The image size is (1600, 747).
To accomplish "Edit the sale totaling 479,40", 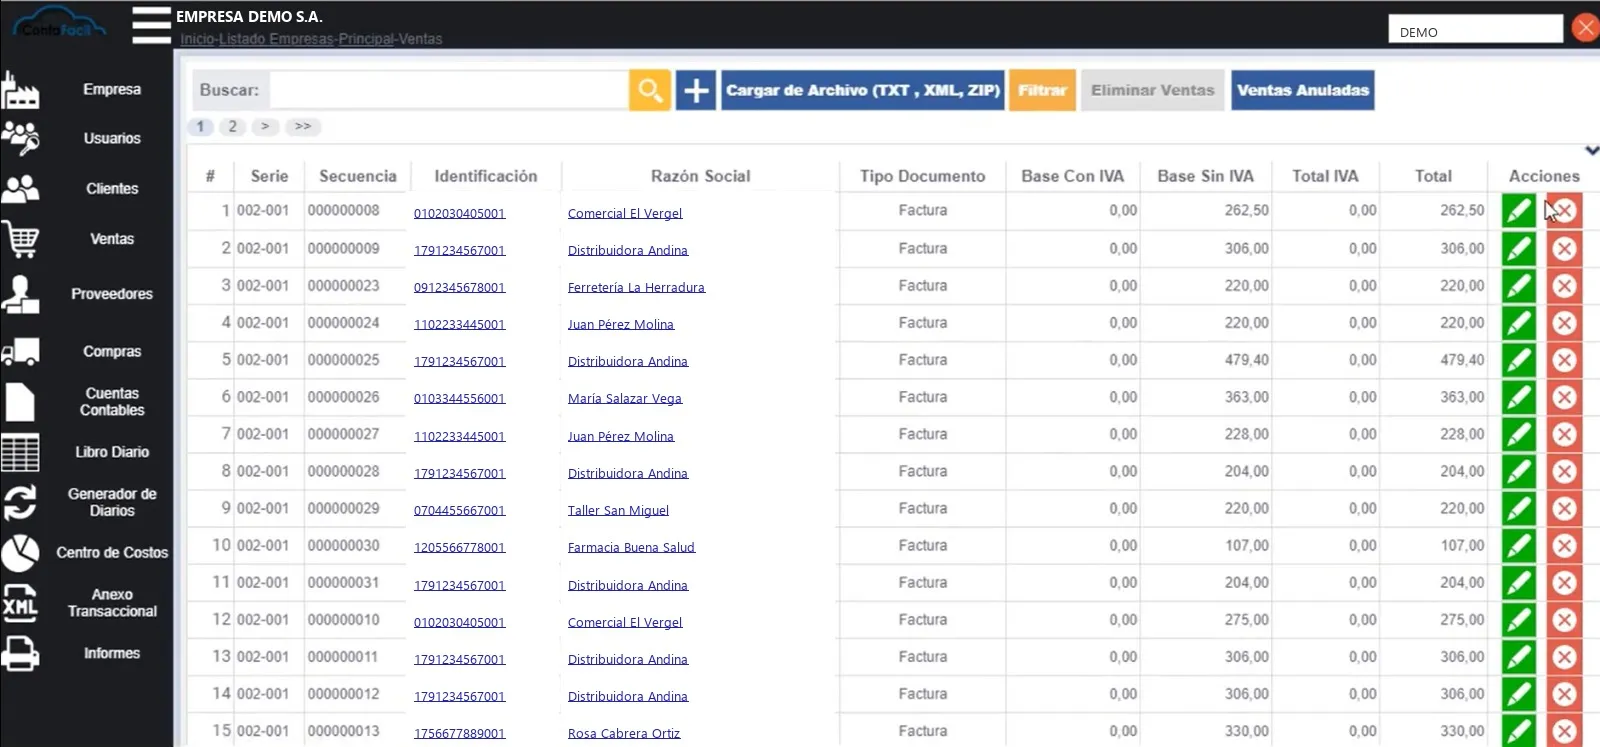I will 1519,360.
